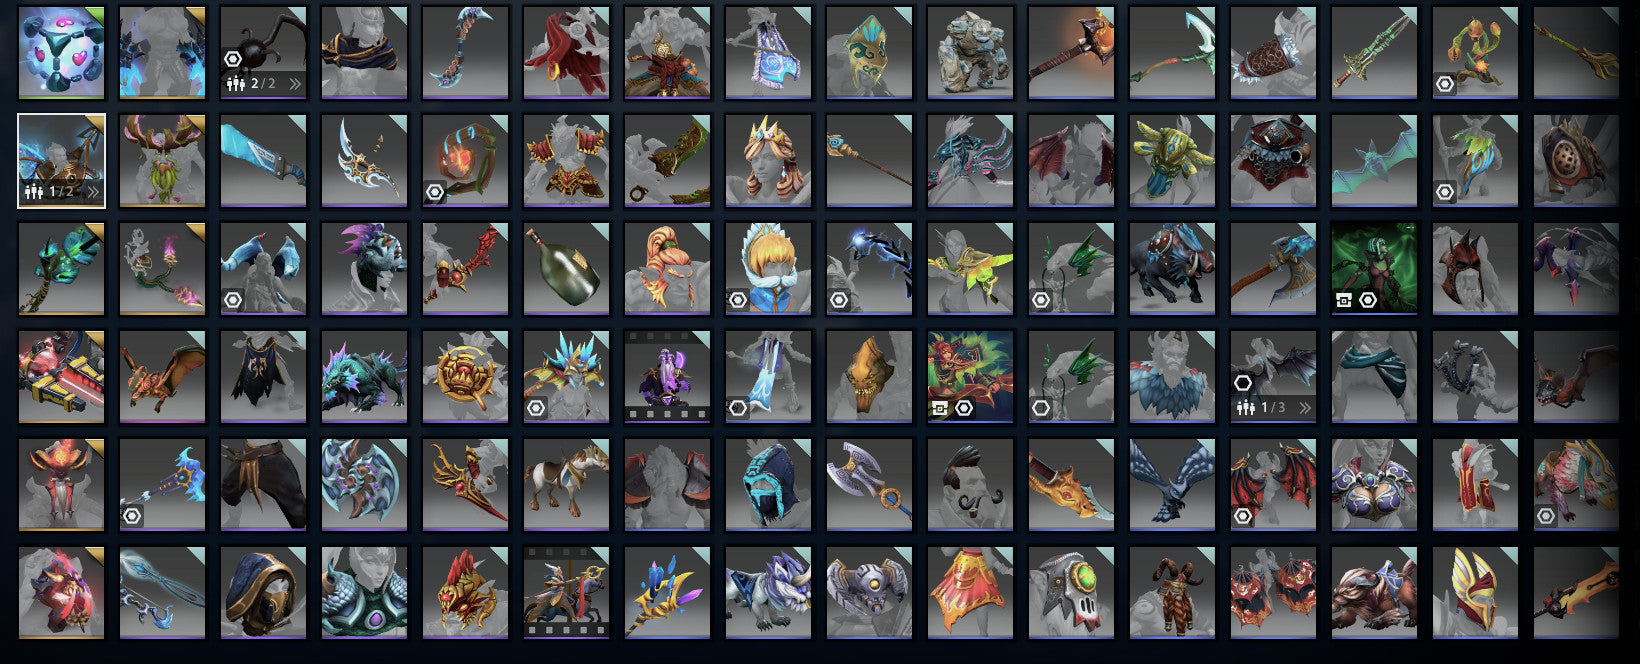The height and width of the screenshot is (664, 1640).
Task: Click the gem icon on the pink feathered creature
Action: click(x=1546, y=515)
